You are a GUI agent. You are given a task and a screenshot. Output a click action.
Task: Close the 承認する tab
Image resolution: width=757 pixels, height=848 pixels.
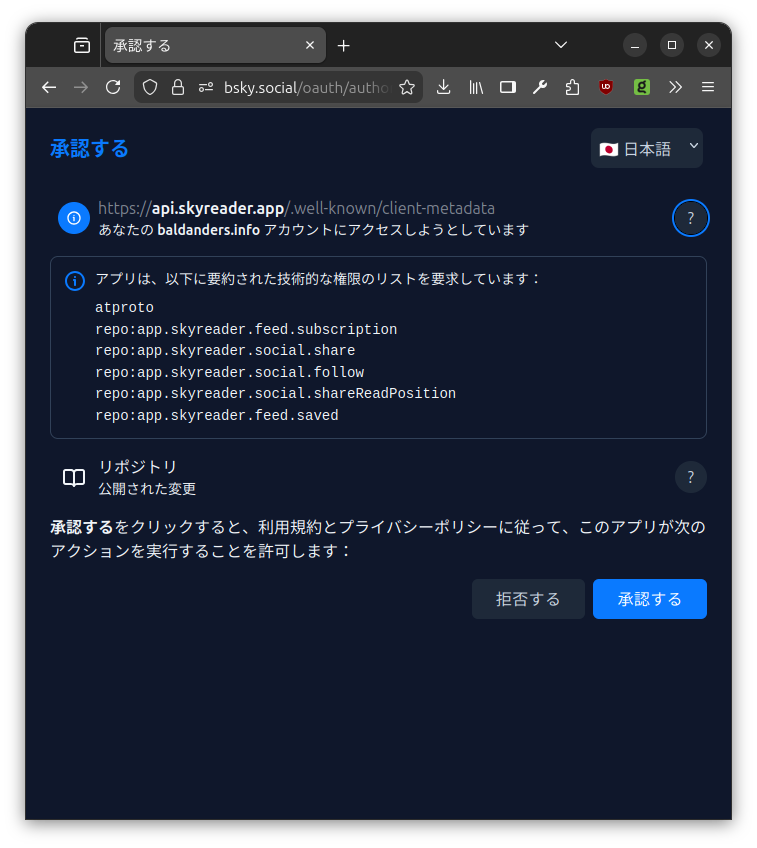pos(310,45)
